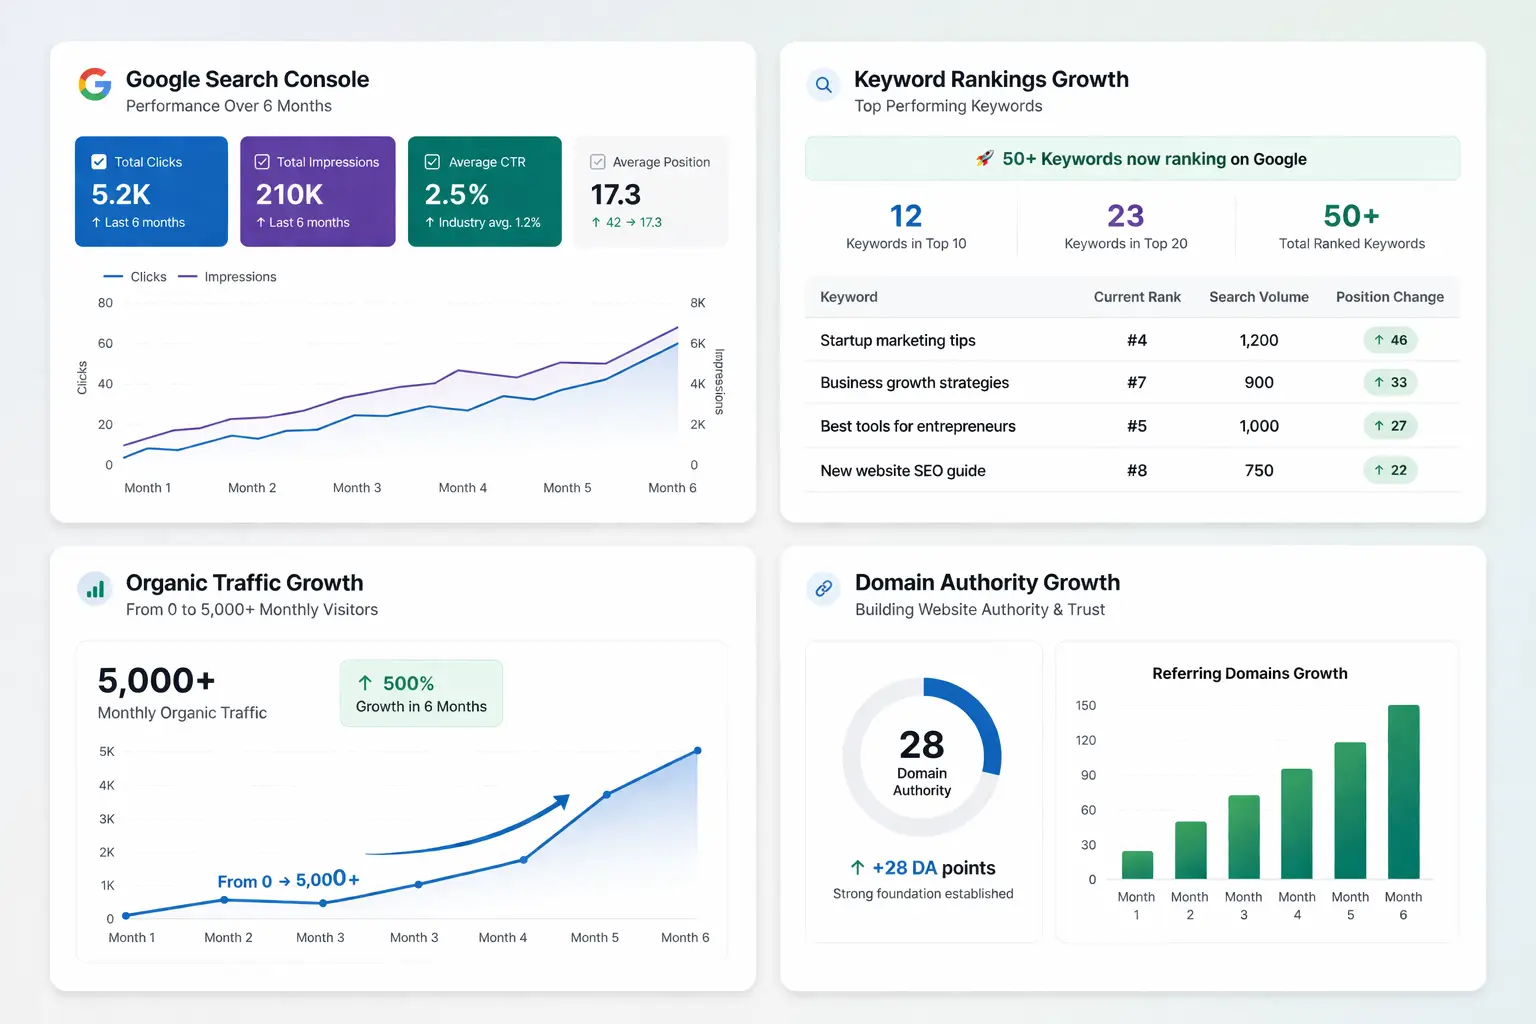1536x1024 pixels.
Task: Click the Search Volume column header
Action: [1259, 297]
